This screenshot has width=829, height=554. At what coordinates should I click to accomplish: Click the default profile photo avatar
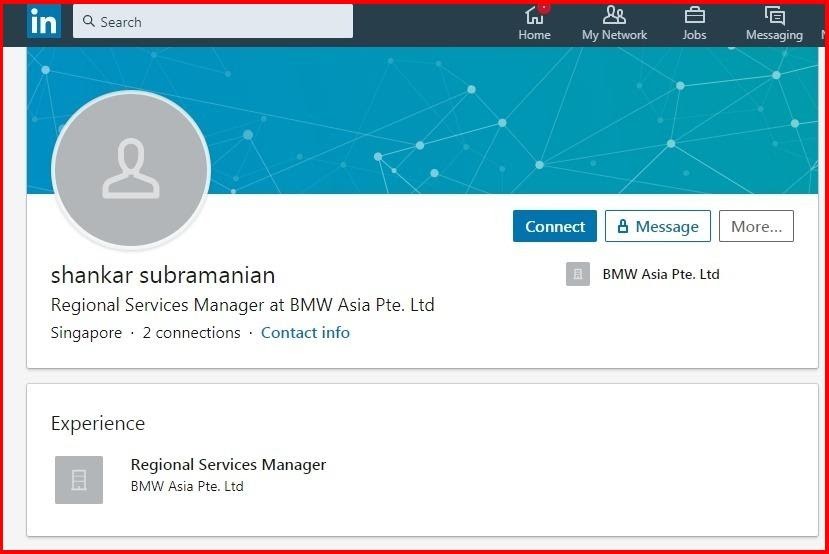click(131, 169)
